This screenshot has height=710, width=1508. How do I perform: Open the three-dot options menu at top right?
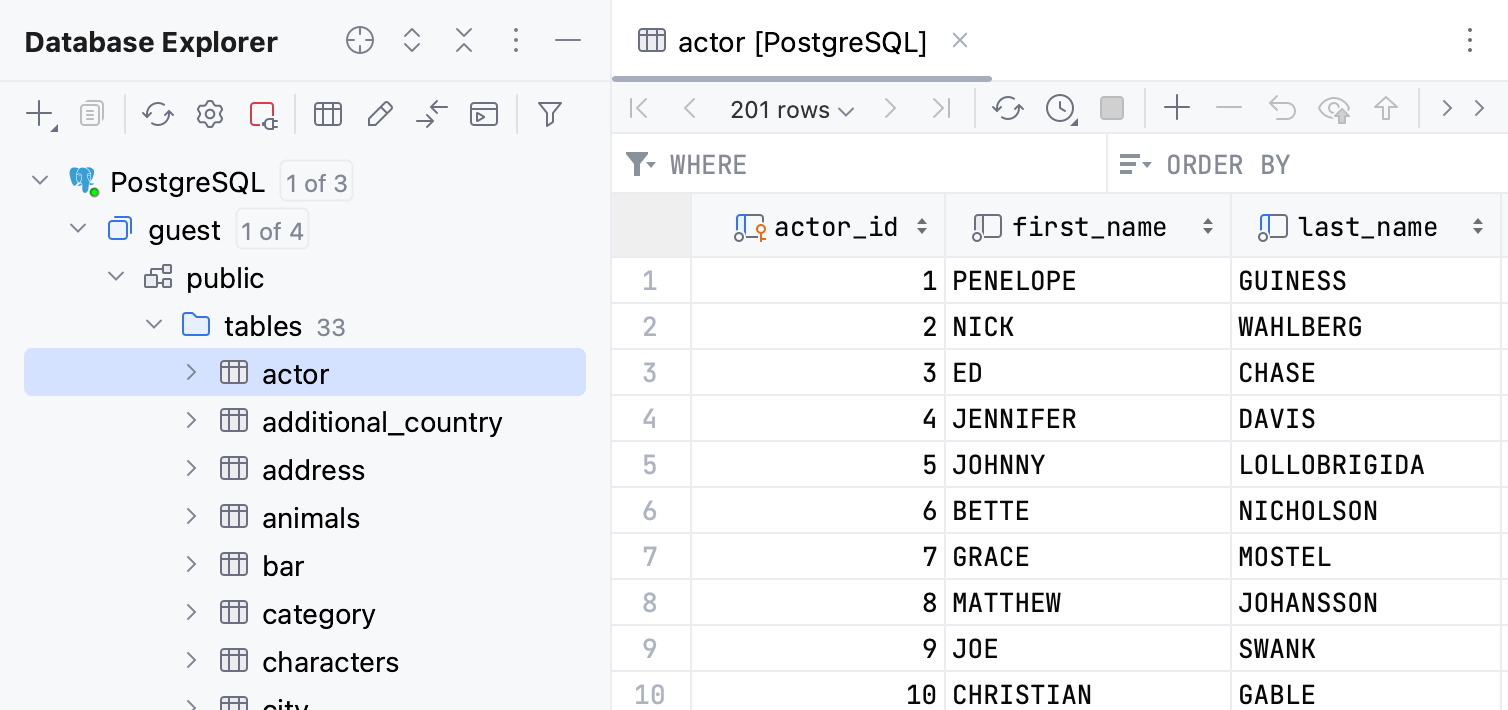pyautogui.click(x=1470, y=41)
